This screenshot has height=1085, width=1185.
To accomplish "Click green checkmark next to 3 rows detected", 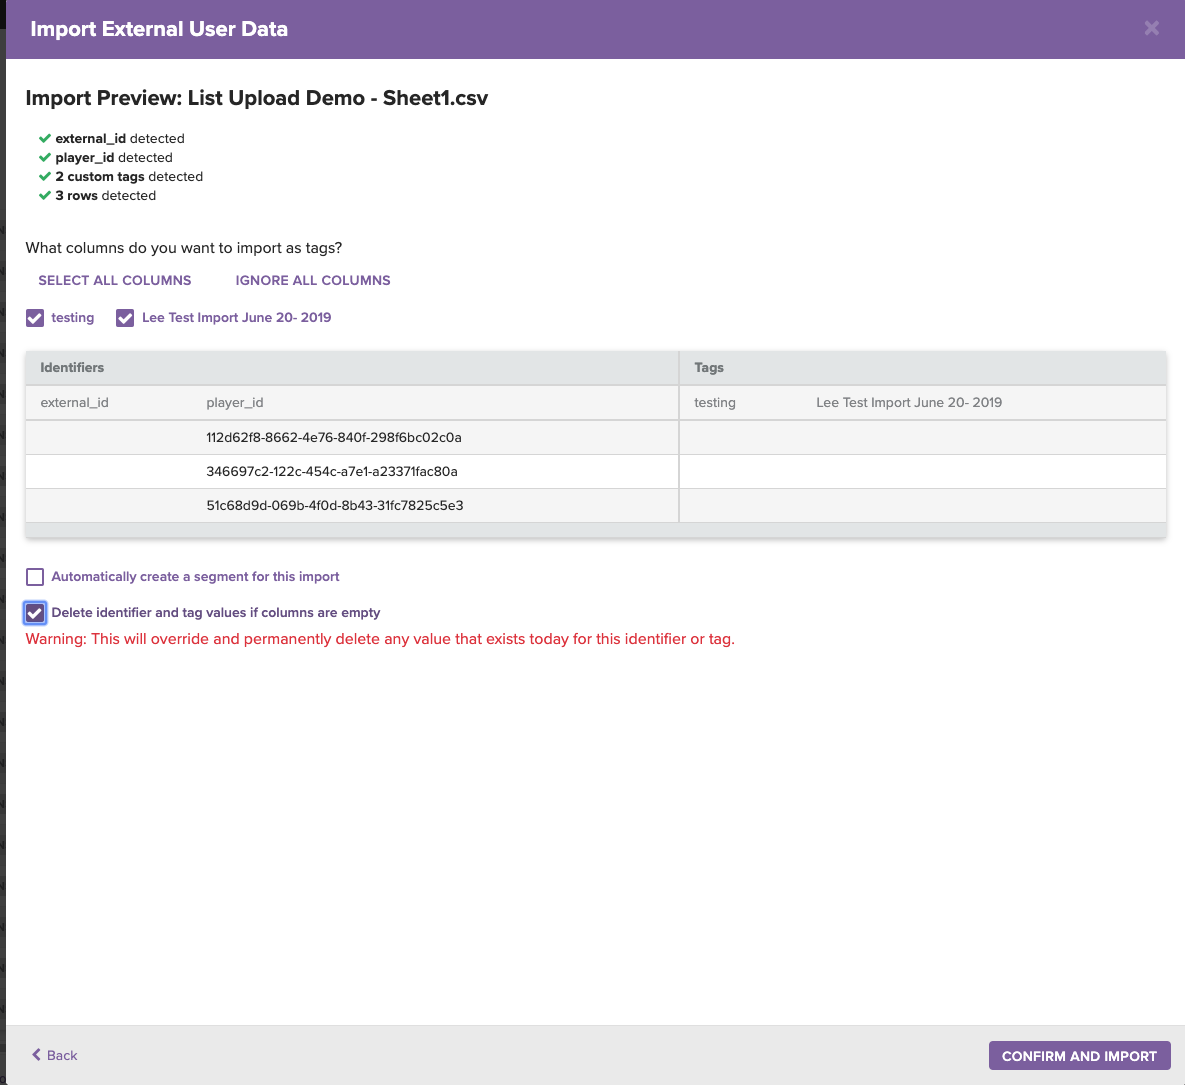I will click(x=45, y=196).
